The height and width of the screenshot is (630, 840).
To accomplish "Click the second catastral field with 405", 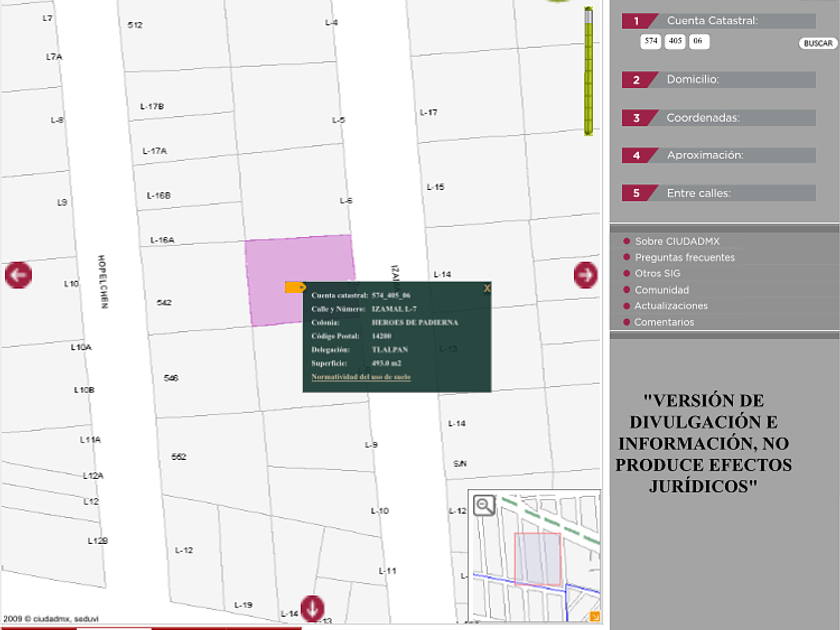I will coord(675,42).
